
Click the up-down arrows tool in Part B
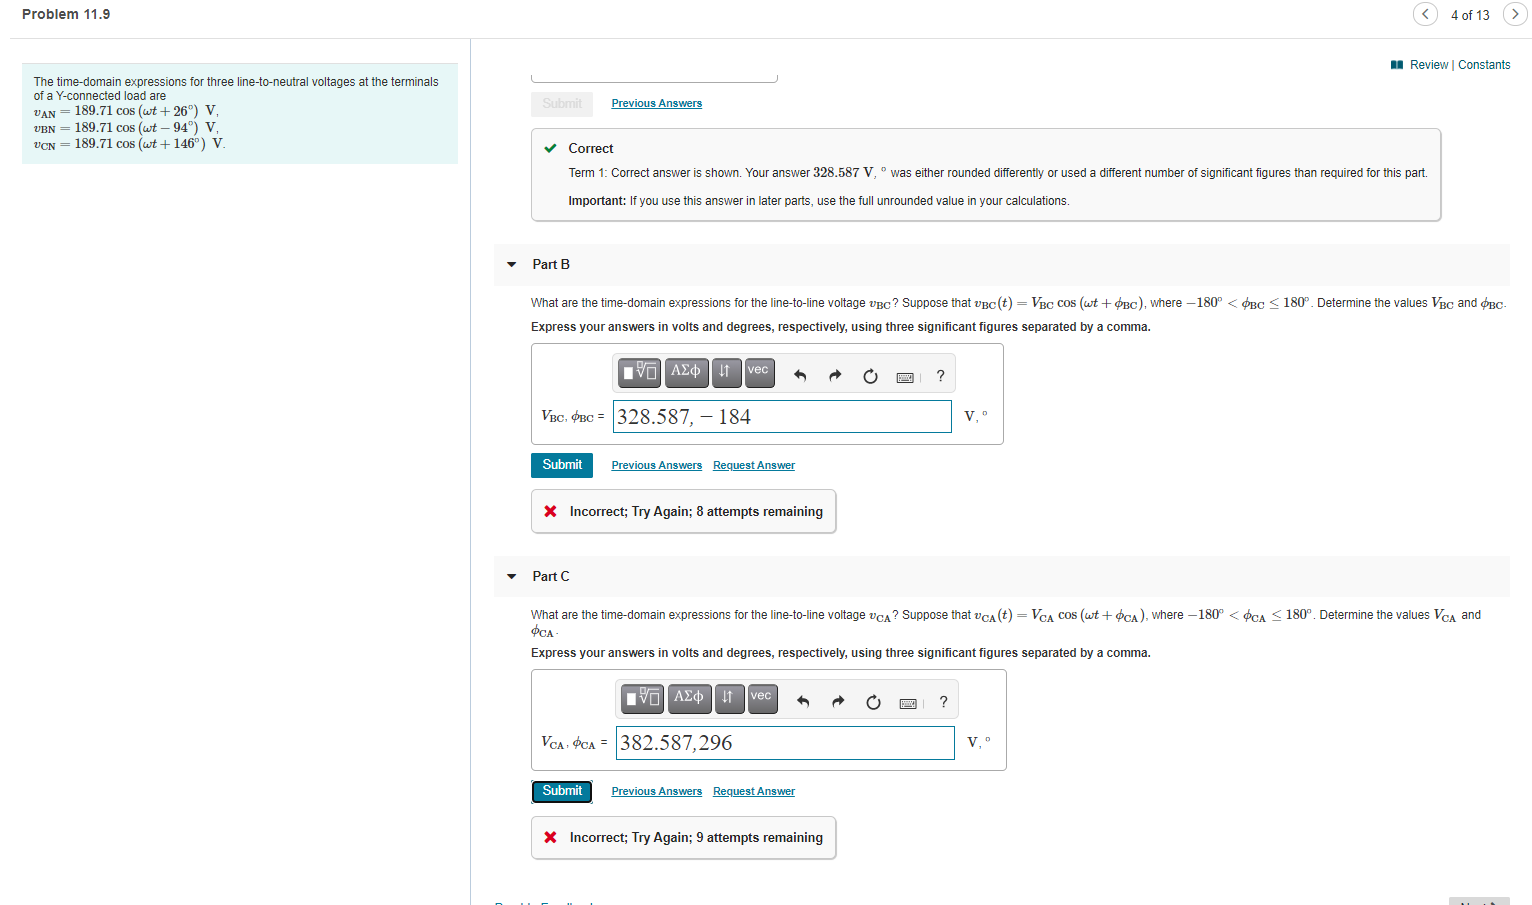tap(726, 373)
